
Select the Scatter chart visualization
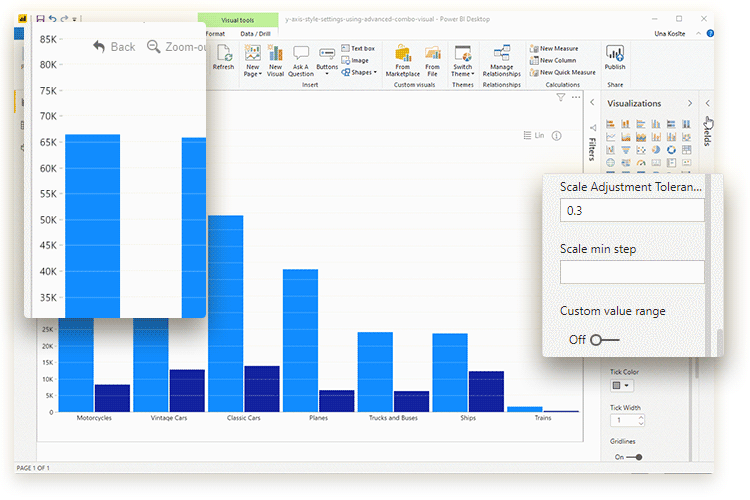(641, 150)
